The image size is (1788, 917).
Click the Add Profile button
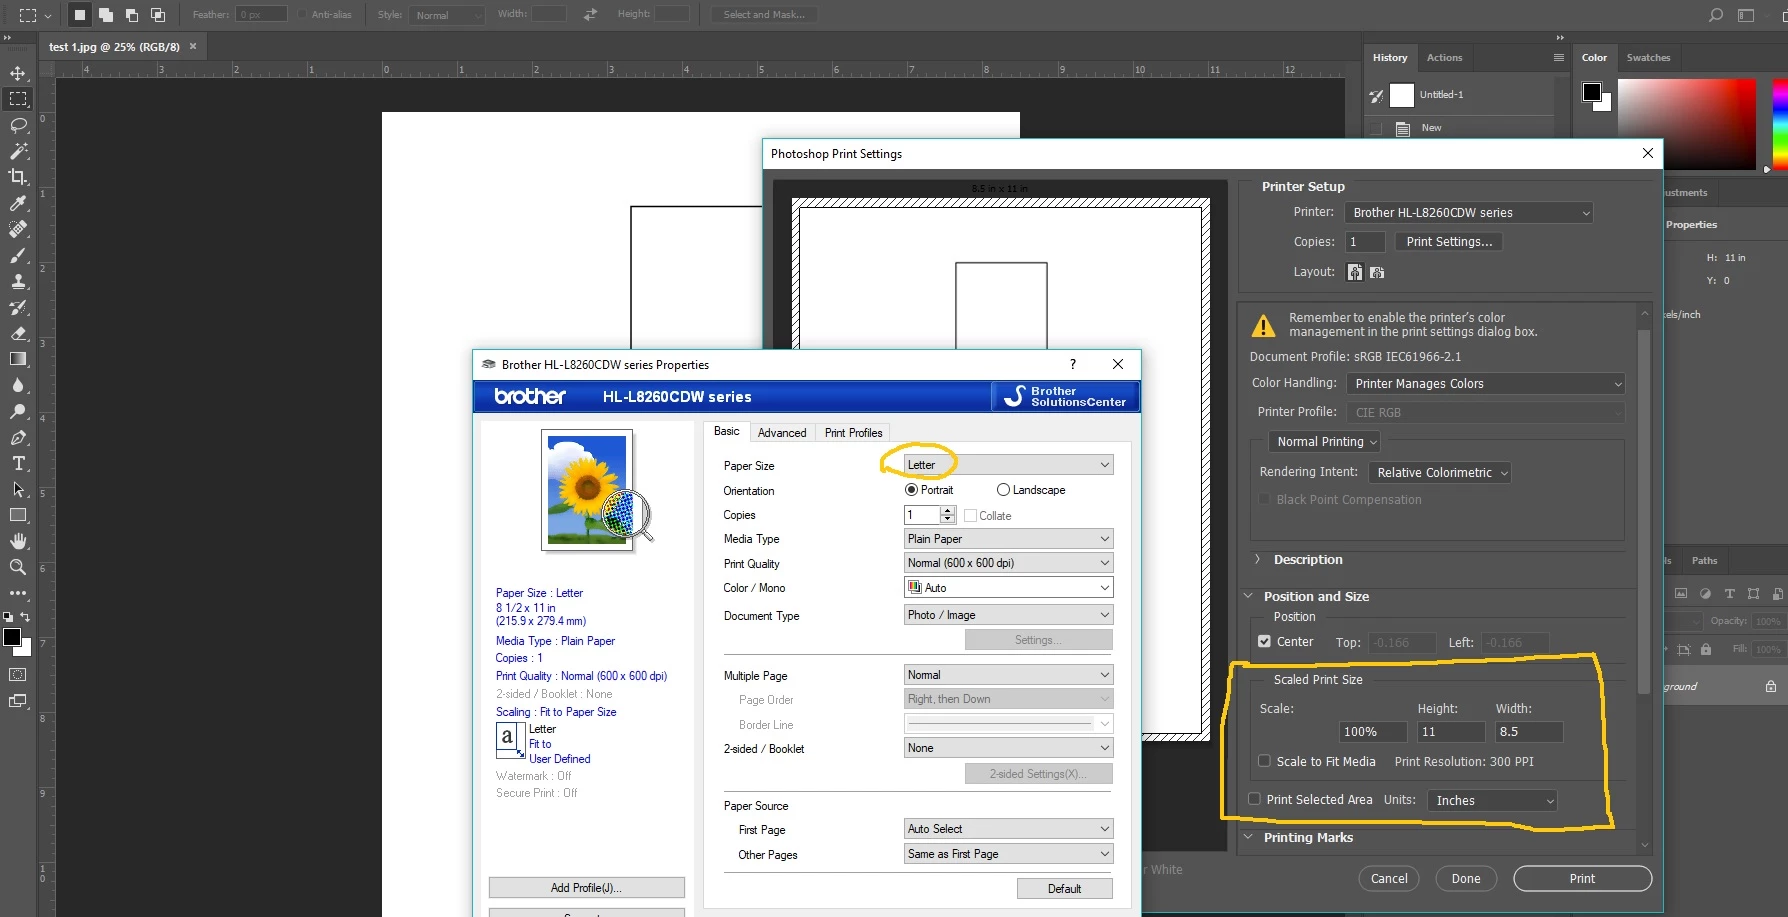(586, 888)
